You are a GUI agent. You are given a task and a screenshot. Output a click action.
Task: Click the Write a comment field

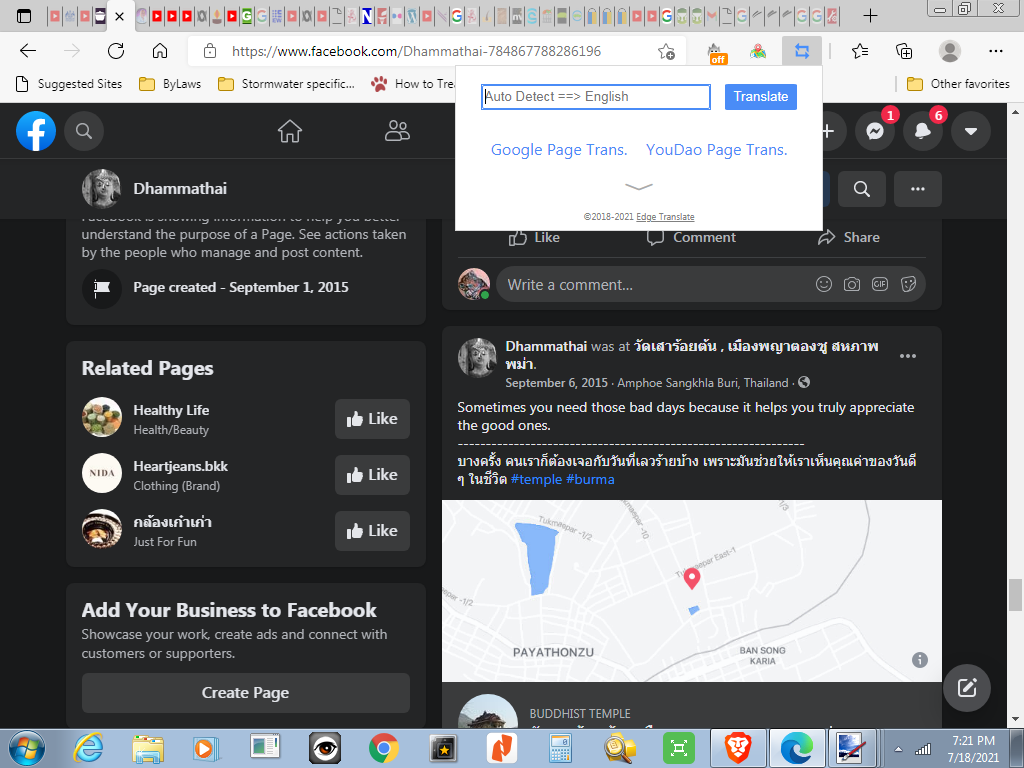[x=711, y=285]
